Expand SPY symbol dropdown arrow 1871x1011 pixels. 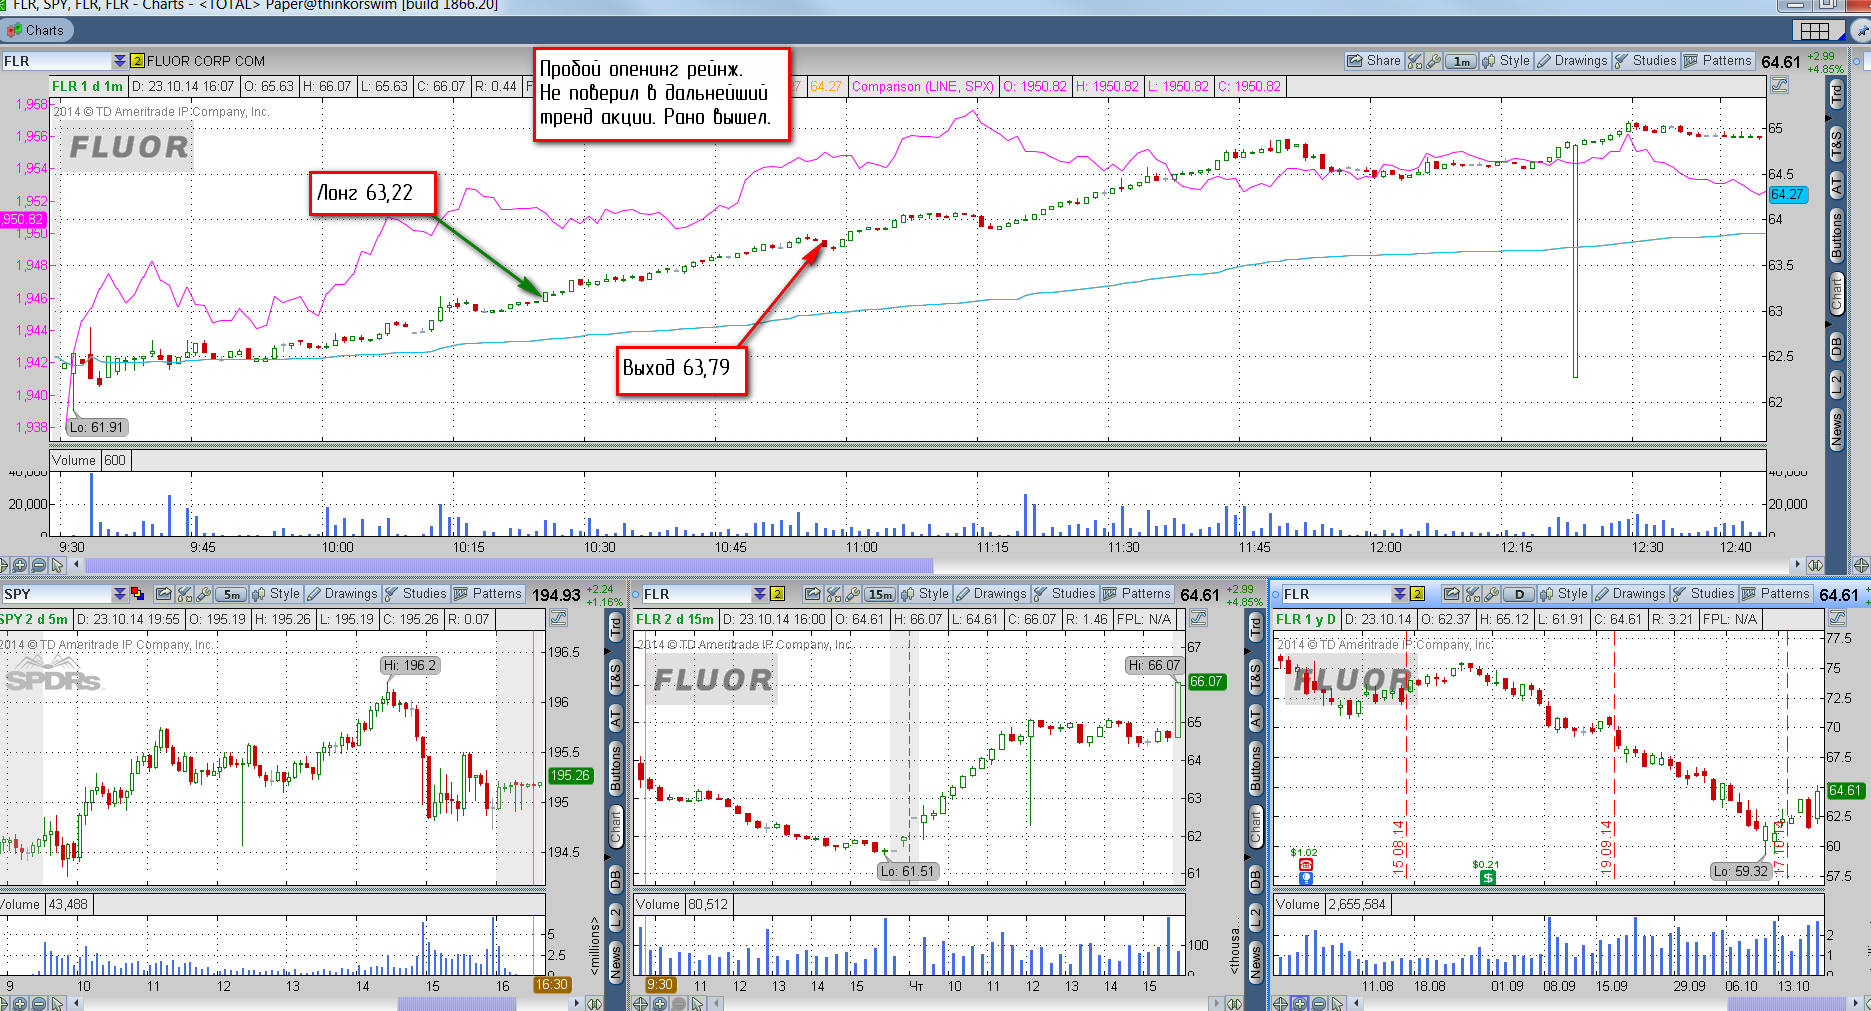coord(120,594)
